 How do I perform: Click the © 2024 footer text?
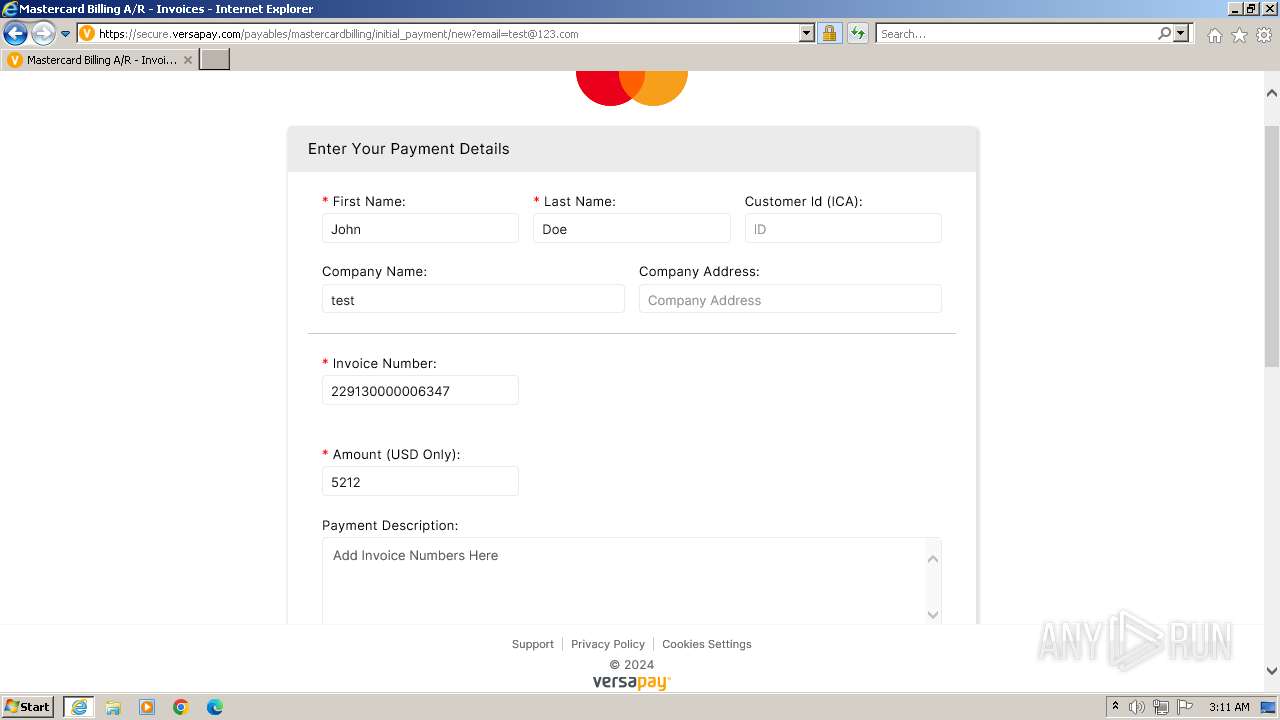click(632, 664)
